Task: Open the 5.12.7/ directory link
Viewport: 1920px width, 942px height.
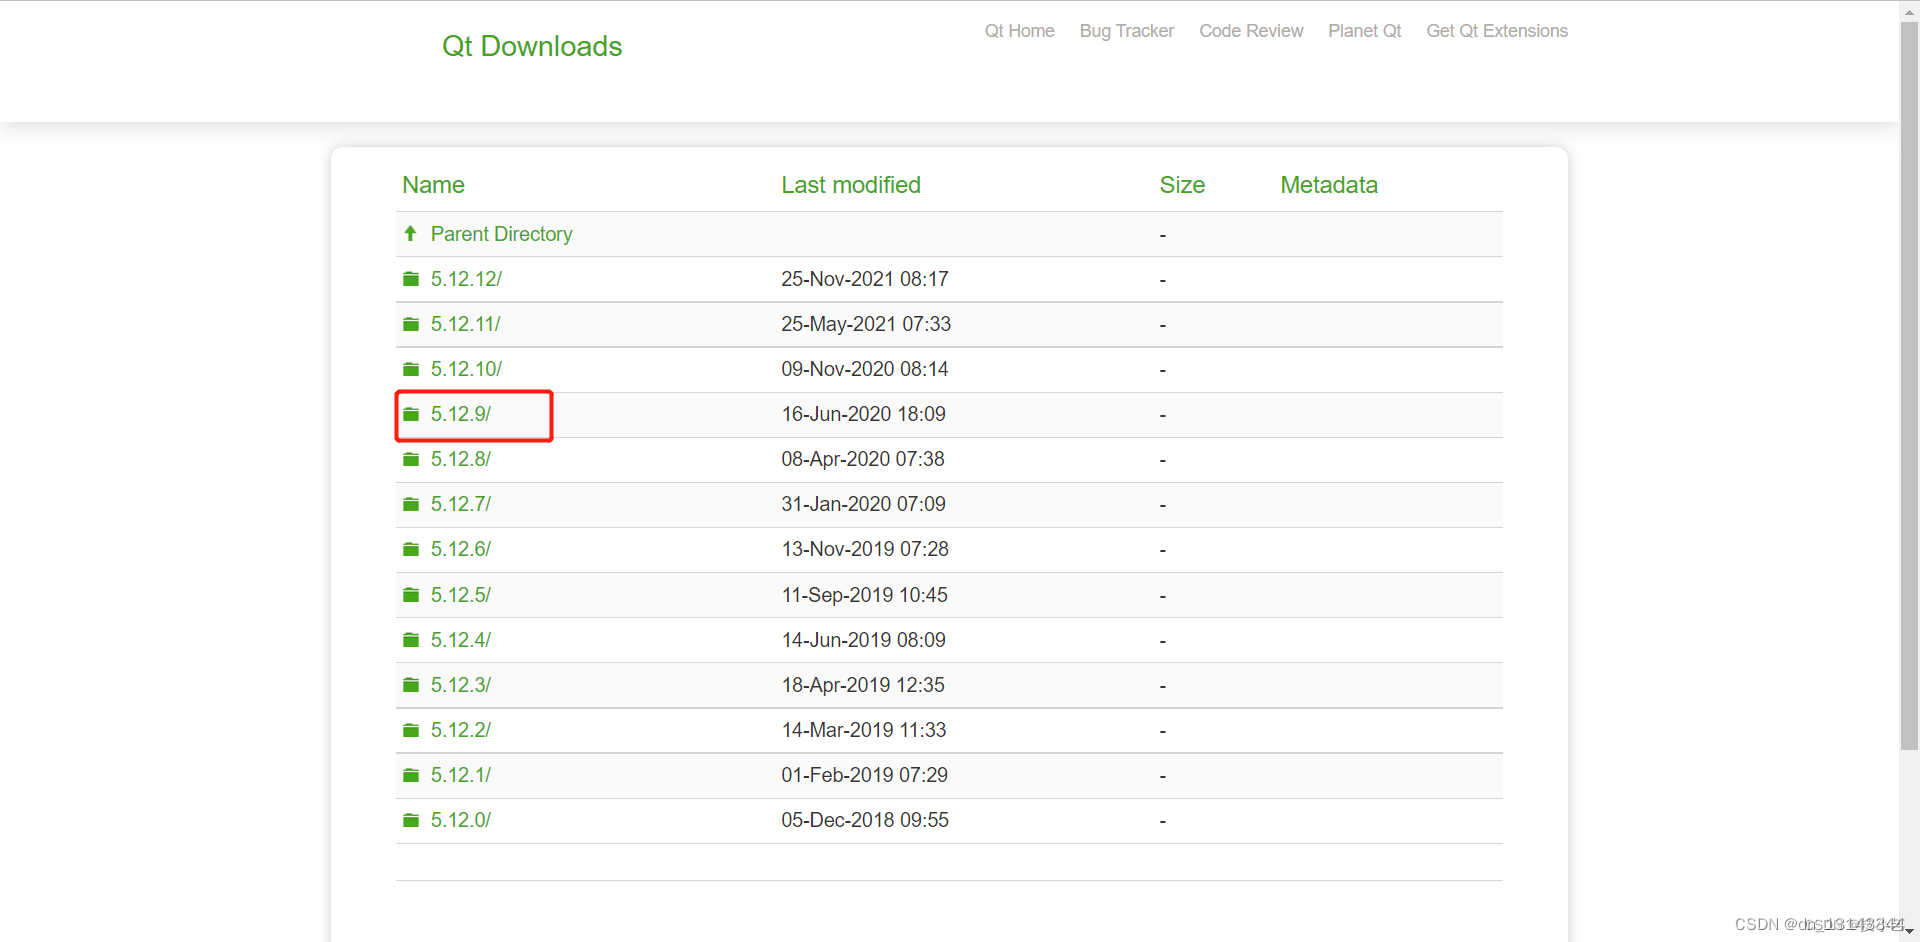Action: pos(461,504)
